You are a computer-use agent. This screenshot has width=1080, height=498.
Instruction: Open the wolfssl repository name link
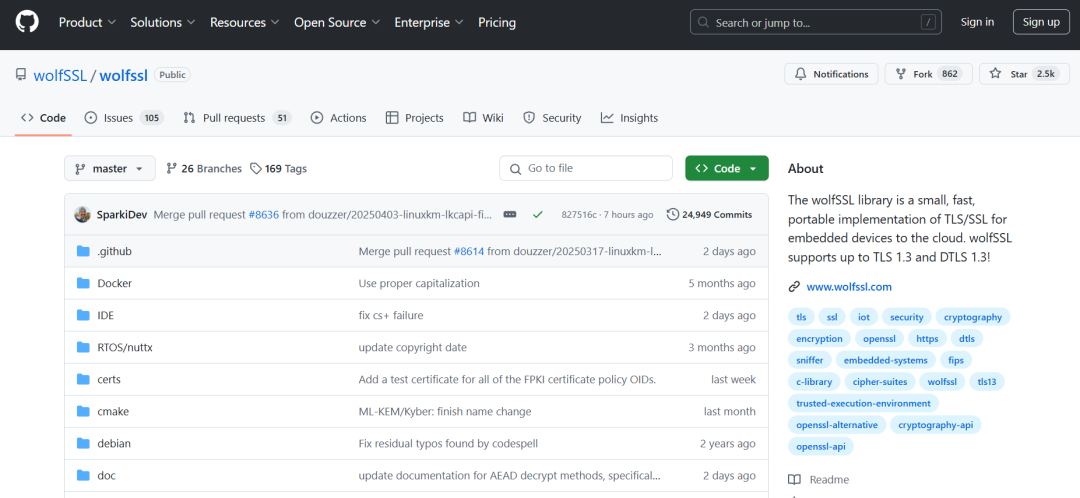(x=124, y=75)
